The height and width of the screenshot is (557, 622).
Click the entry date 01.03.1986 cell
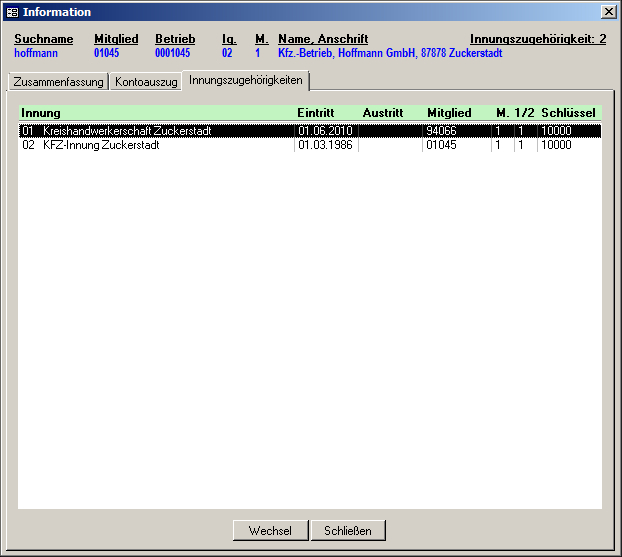coord(325,145)
